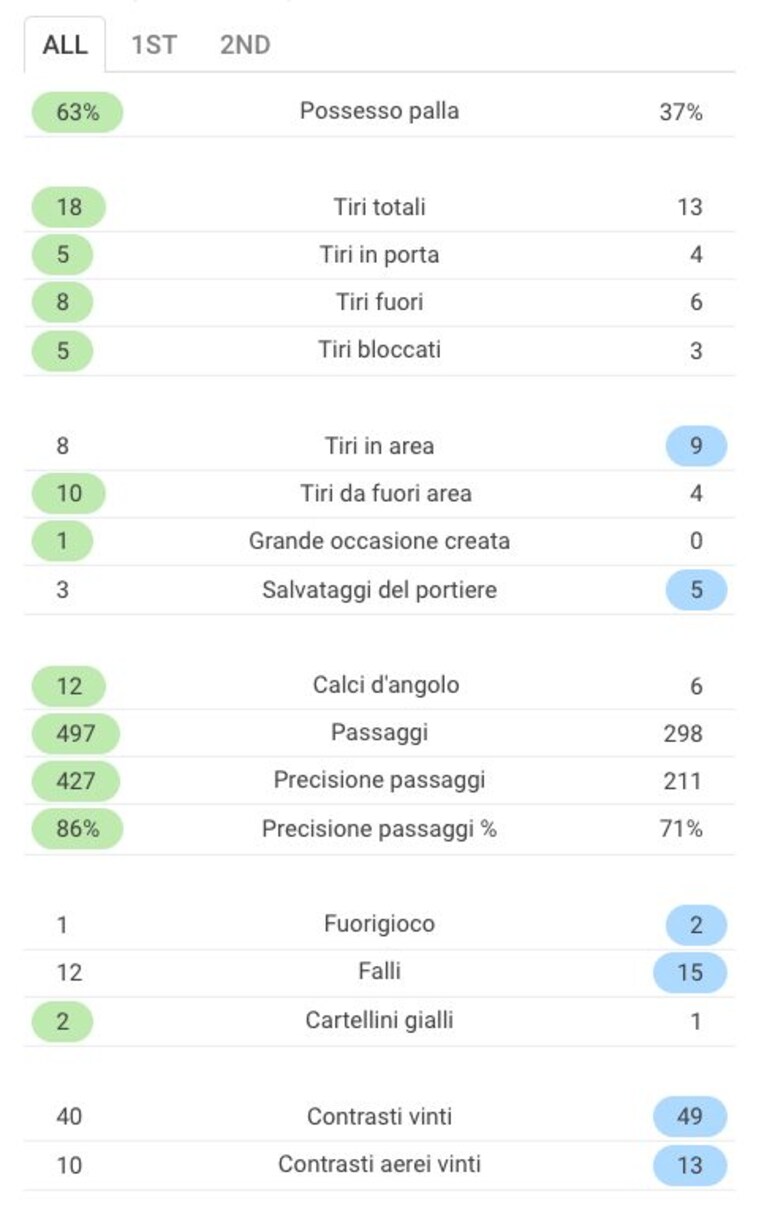Click the 18 Tiri totali green badge

tap(68, 207)
